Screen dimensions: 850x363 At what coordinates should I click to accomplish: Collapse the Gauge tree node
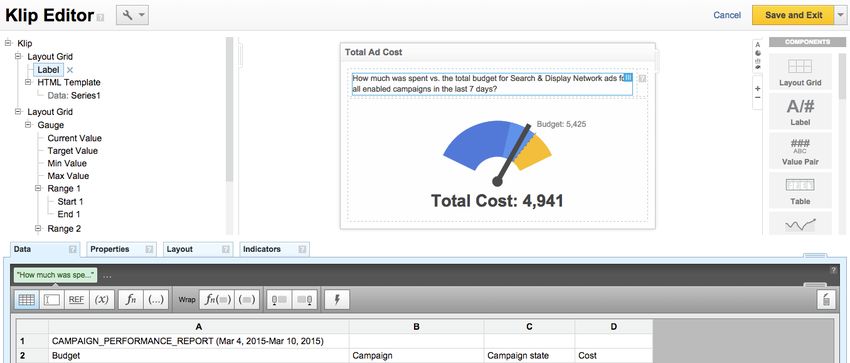[x=28, y=125]
